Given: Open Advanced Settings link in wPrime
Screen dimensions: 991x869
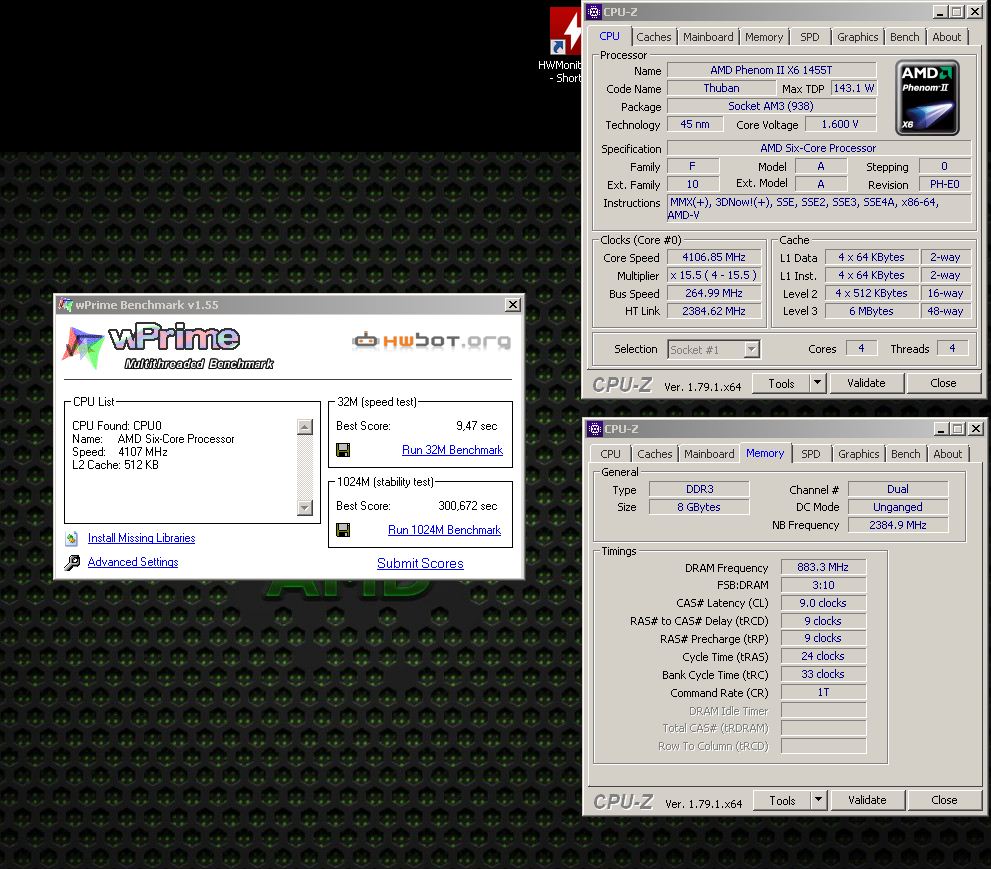Looking at the screenshot, I should (x=133, y=562).
